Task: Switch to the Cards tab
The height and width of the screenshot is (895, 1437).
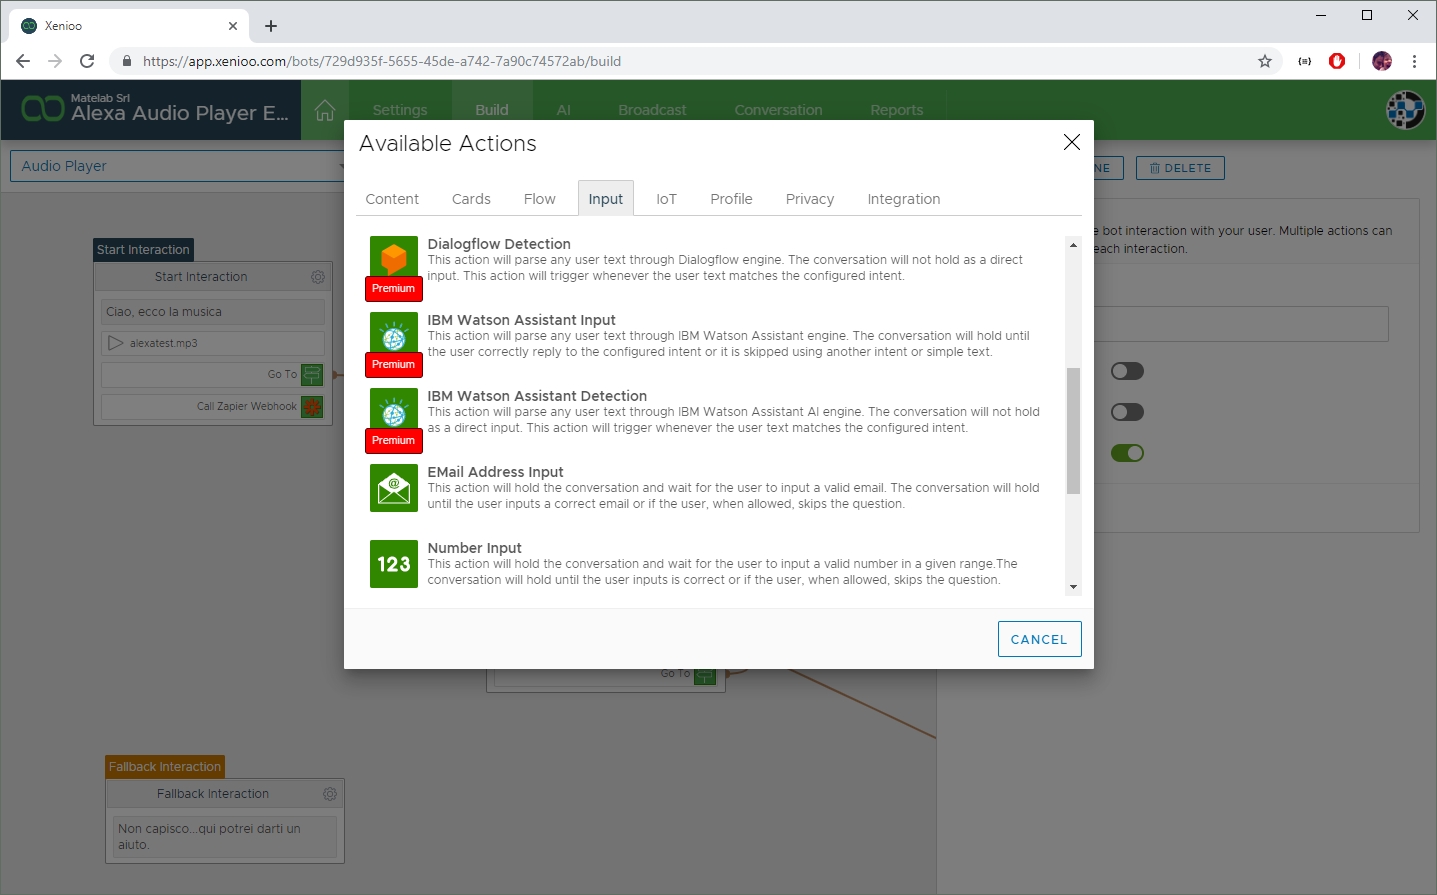Action: 471,199
